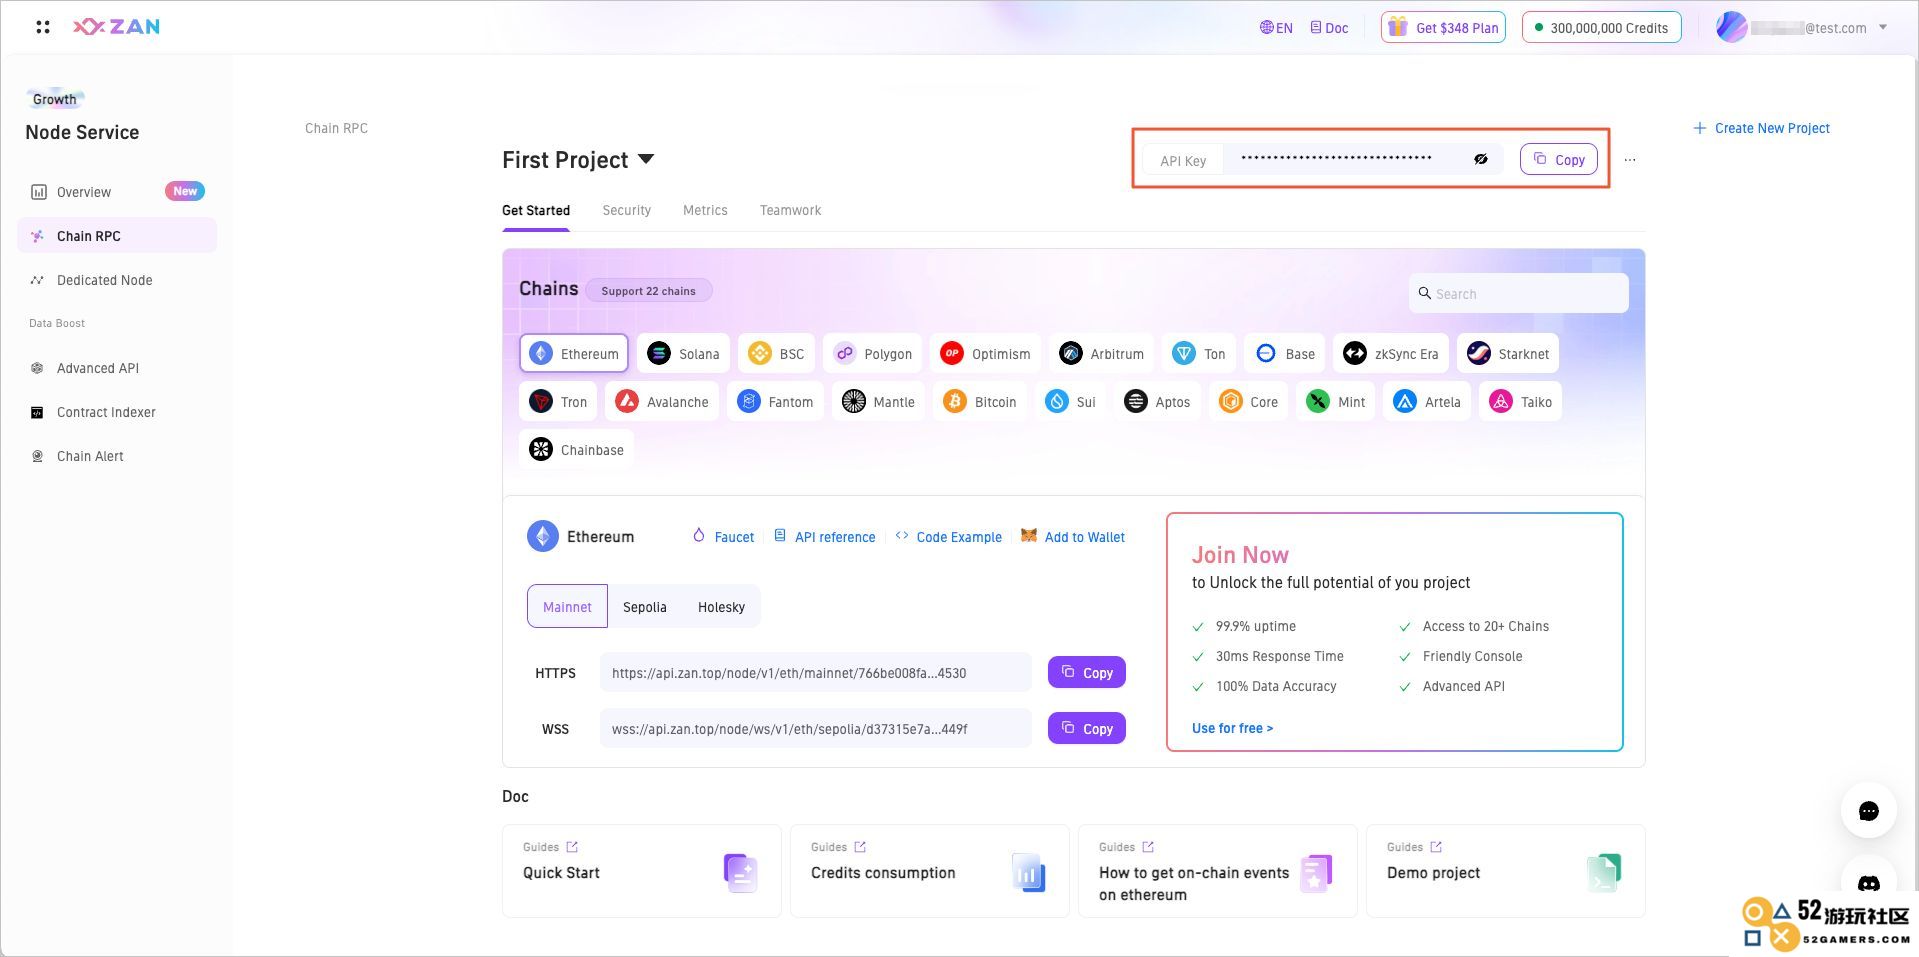Open Chain Alert
Image resolution: width=1919 pixels, height=957 pixels.
tap(117, 456)
